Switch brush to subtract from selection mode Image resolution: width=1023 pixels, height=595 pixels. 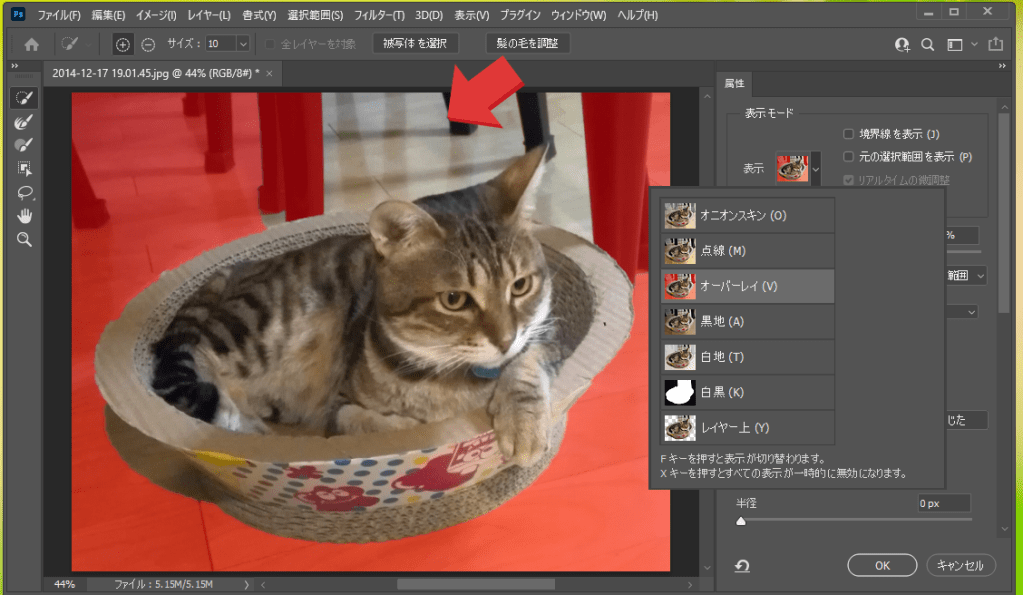[x=148, y=44]
